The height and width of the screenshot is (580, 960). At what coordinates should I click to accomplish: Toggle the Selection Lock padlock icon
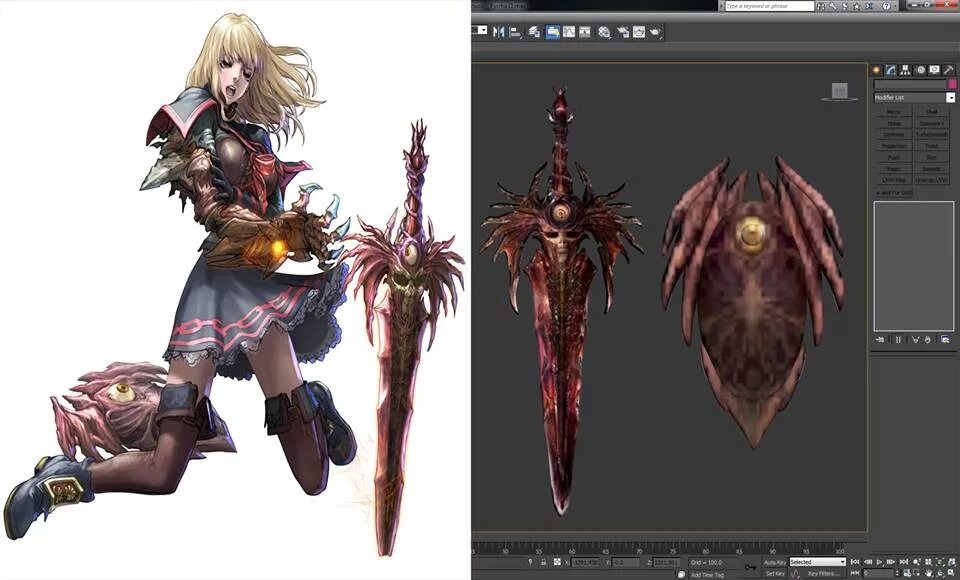543,562
